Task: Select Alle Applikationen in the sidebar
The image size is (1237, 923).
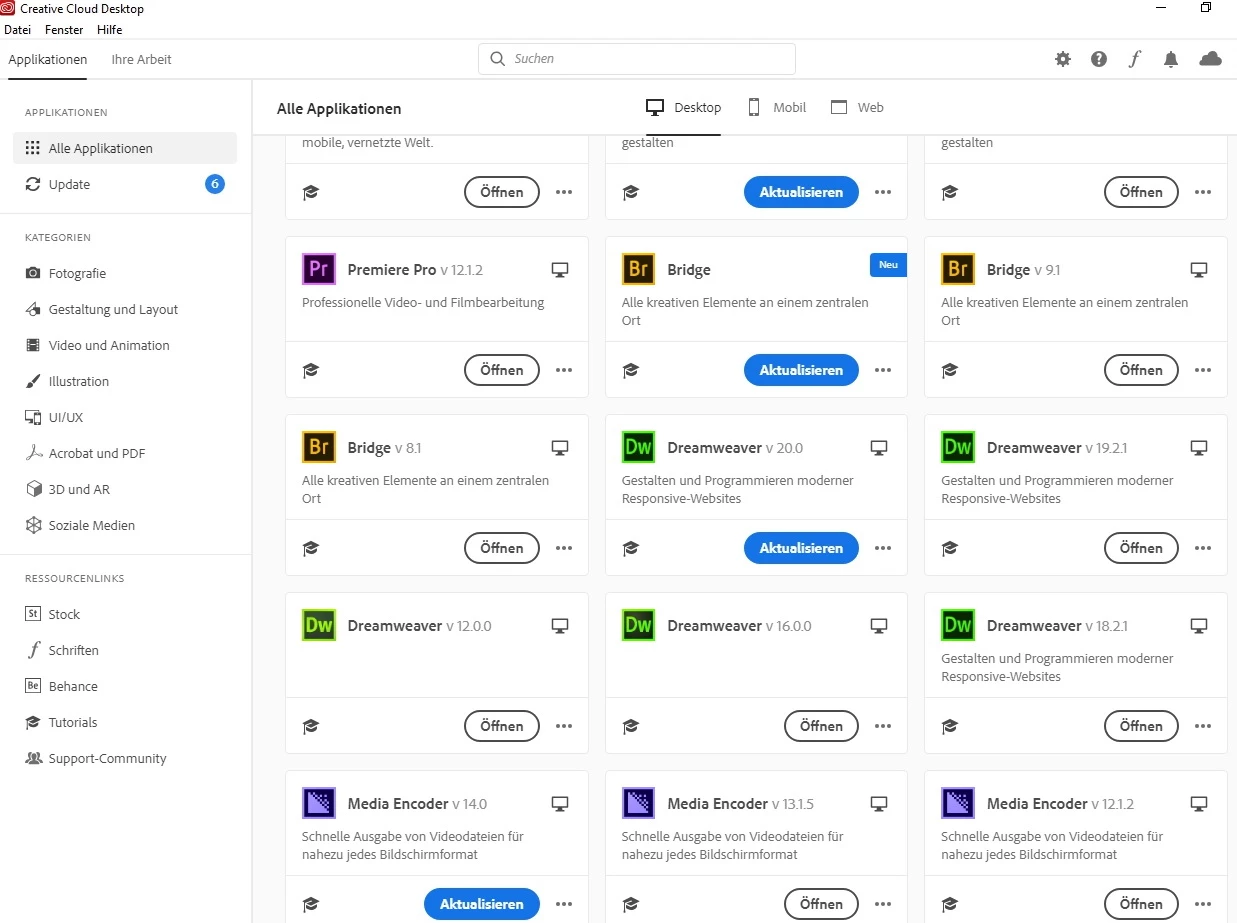Action: coord(125,148)
